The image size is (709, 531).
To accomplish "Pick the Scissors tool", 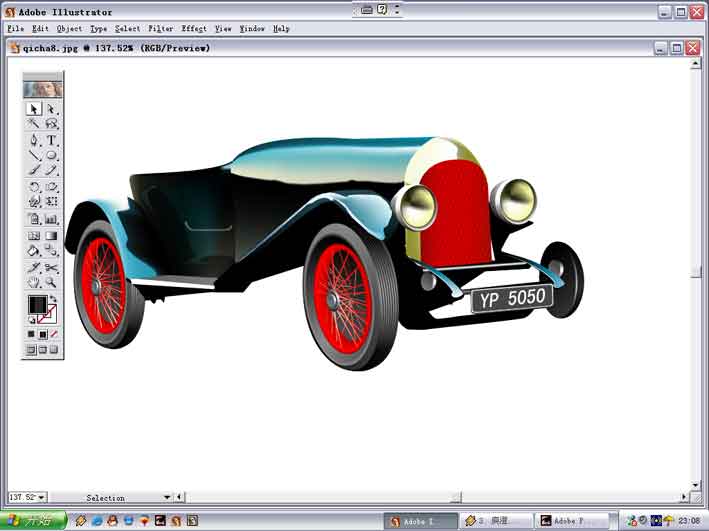I will coord(51,267).
